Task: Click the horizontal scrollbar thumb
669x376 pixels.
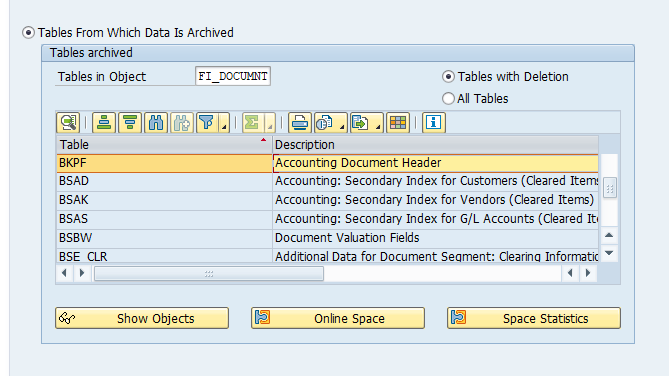Action: click(209, 274)
